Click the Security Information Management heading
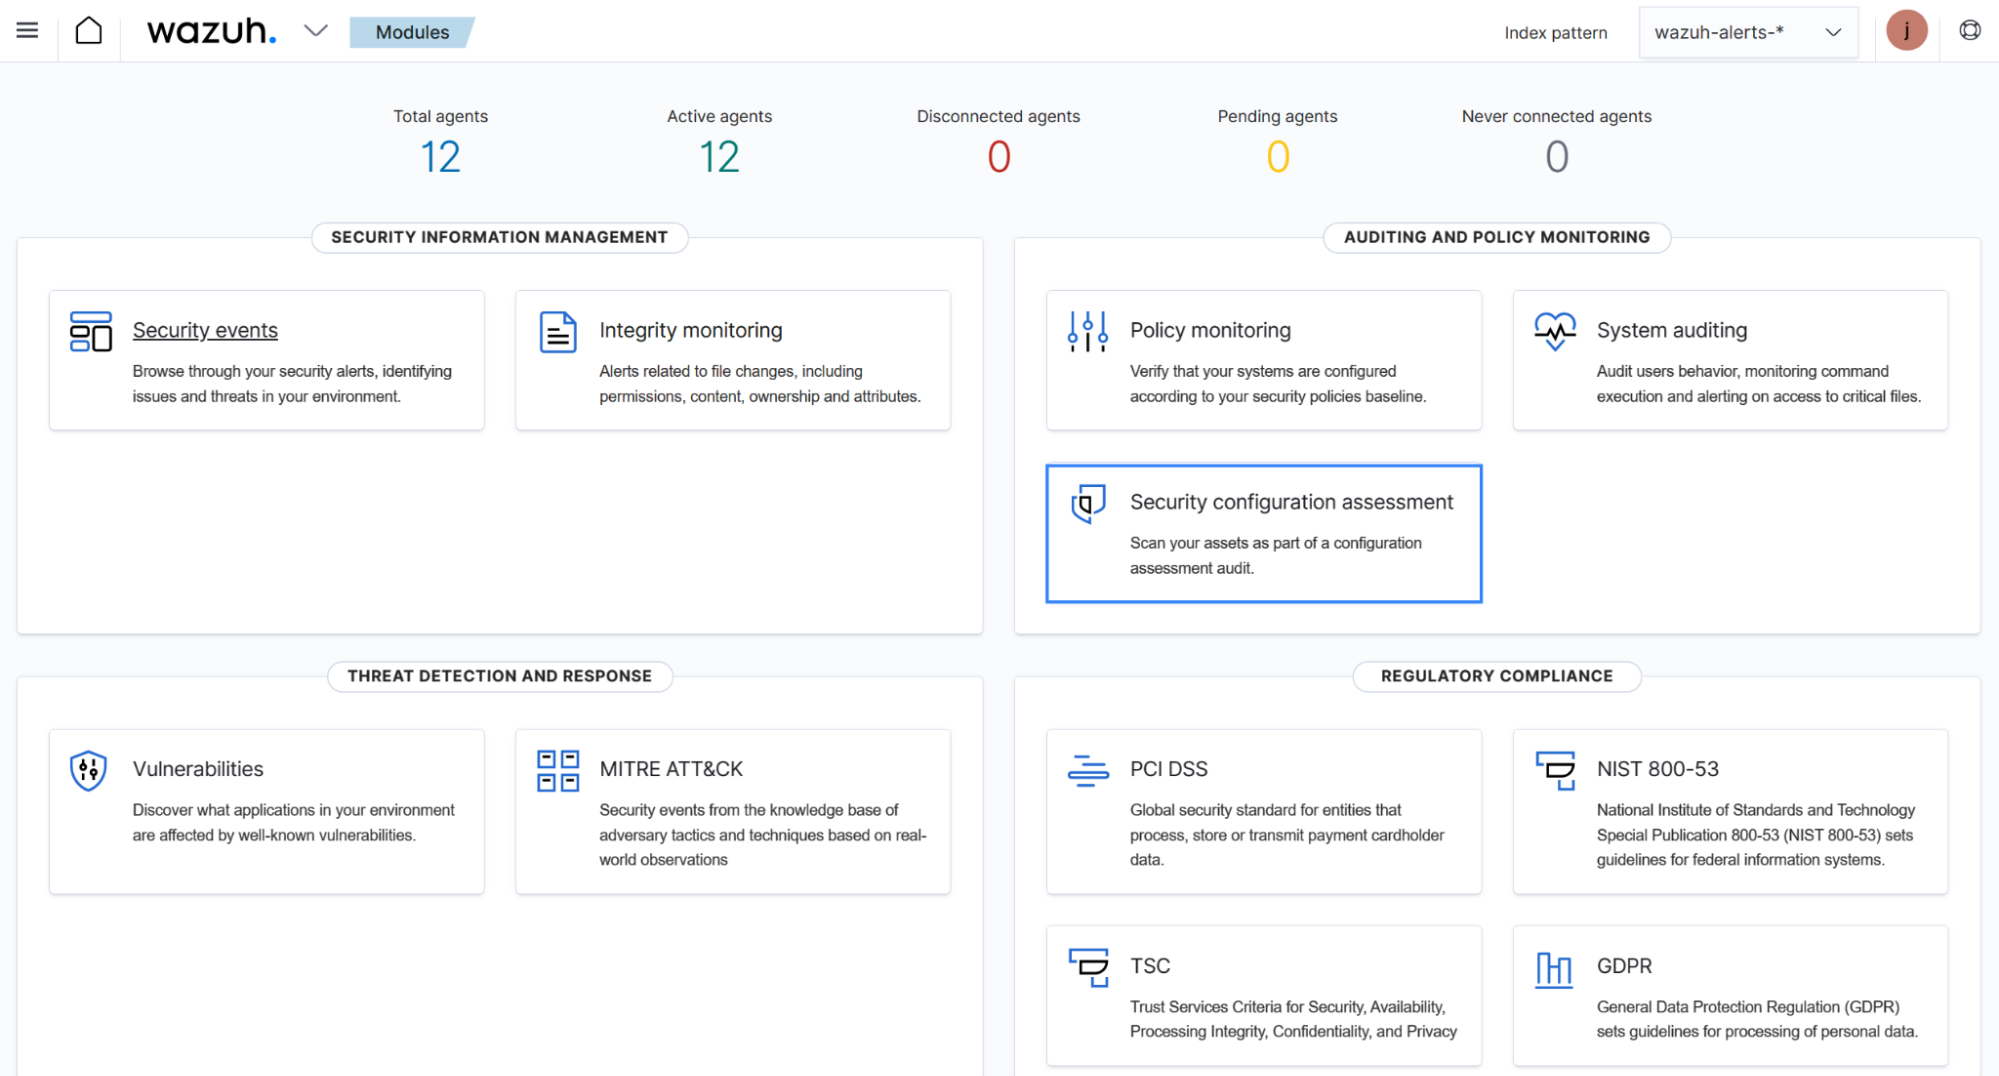Viewport: 1999px width, 1076px height. [499, 237]
